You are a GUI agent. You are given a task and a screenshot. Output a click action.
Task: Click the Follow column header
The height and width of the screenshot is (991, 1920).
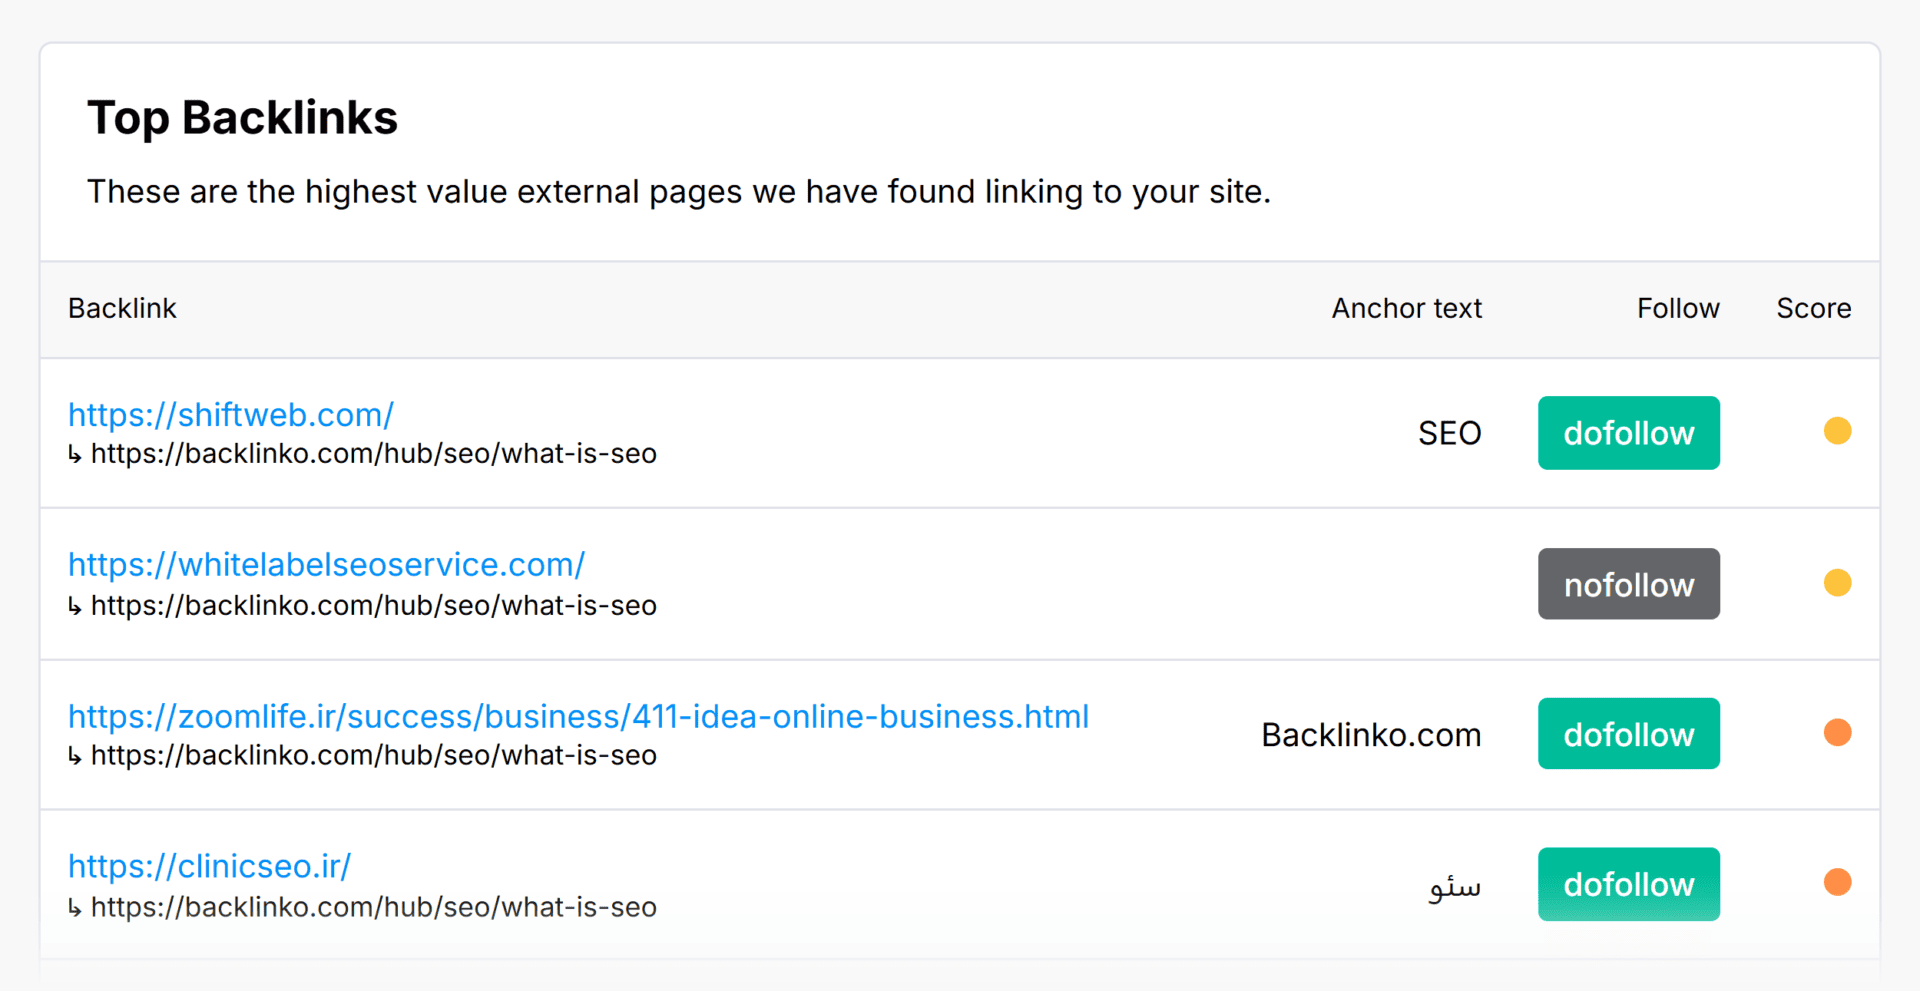click(1677, 308)
